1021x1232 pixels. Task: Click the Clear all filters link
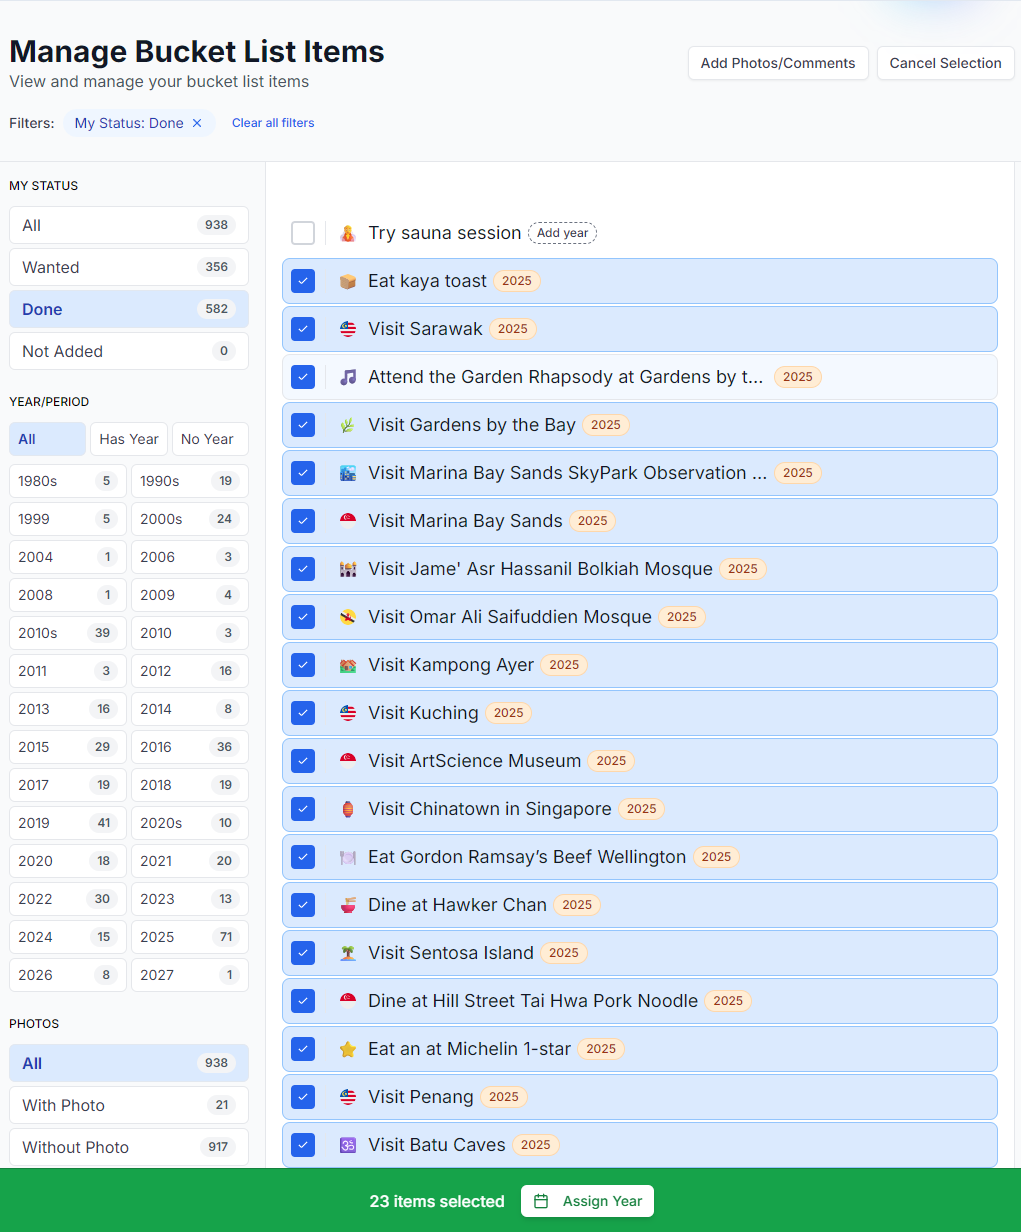(272, 122)
